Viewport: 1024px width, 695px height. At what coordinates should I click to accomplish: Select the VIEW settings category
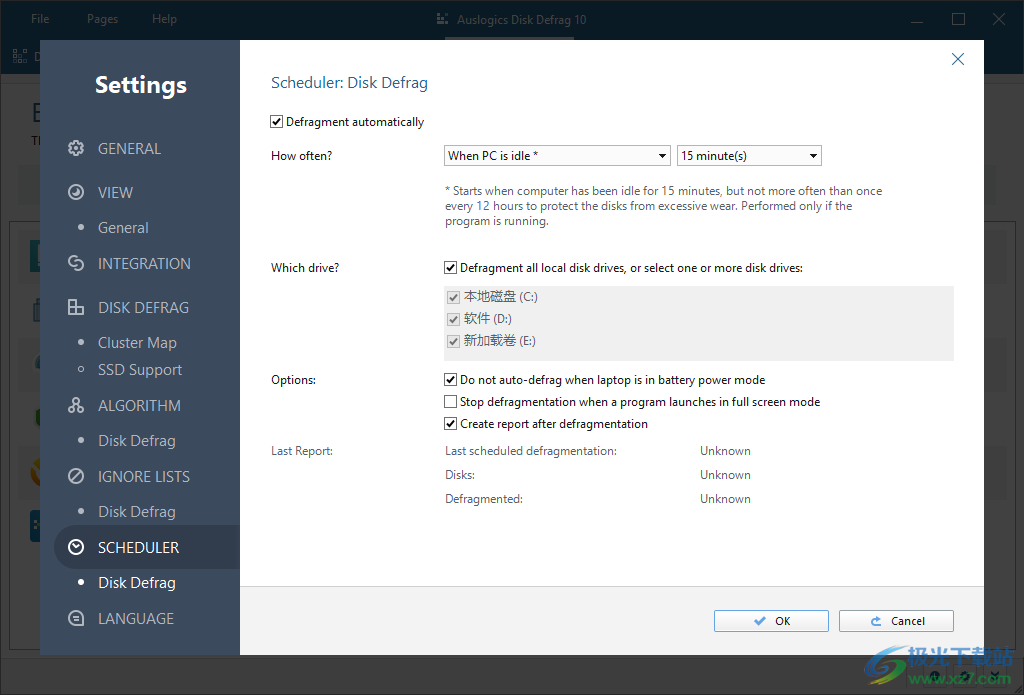pyautogui.click(x=116, y=193)
